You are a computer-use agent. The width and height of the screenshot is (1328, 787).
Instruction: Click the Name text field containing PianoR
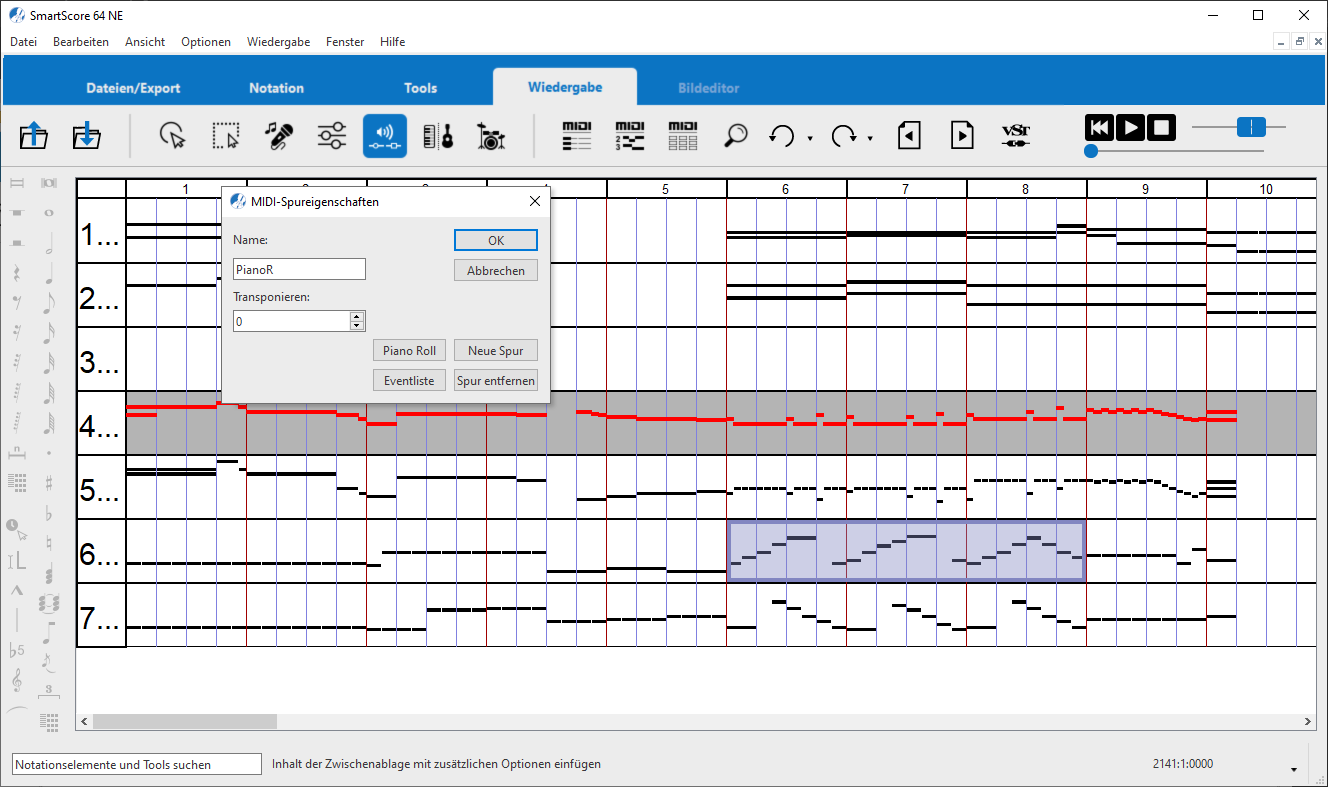click(x=299, y=269)
